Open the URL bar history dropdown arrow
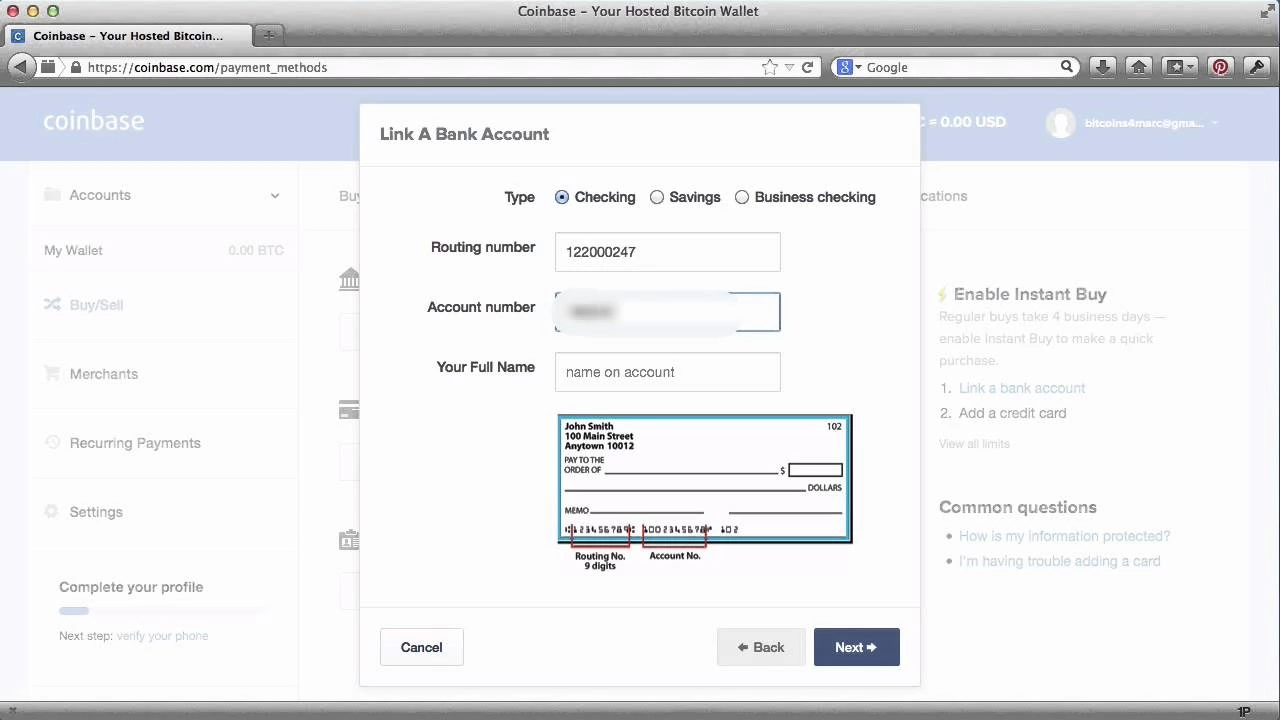The width and height of the screenshot is (1280, 720). (789, 67)
